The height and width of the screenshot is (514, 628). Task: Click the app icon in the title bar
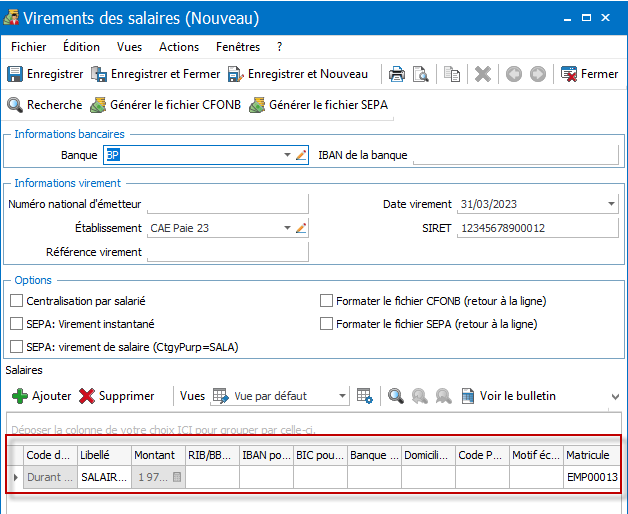click(x=11, y=18)
